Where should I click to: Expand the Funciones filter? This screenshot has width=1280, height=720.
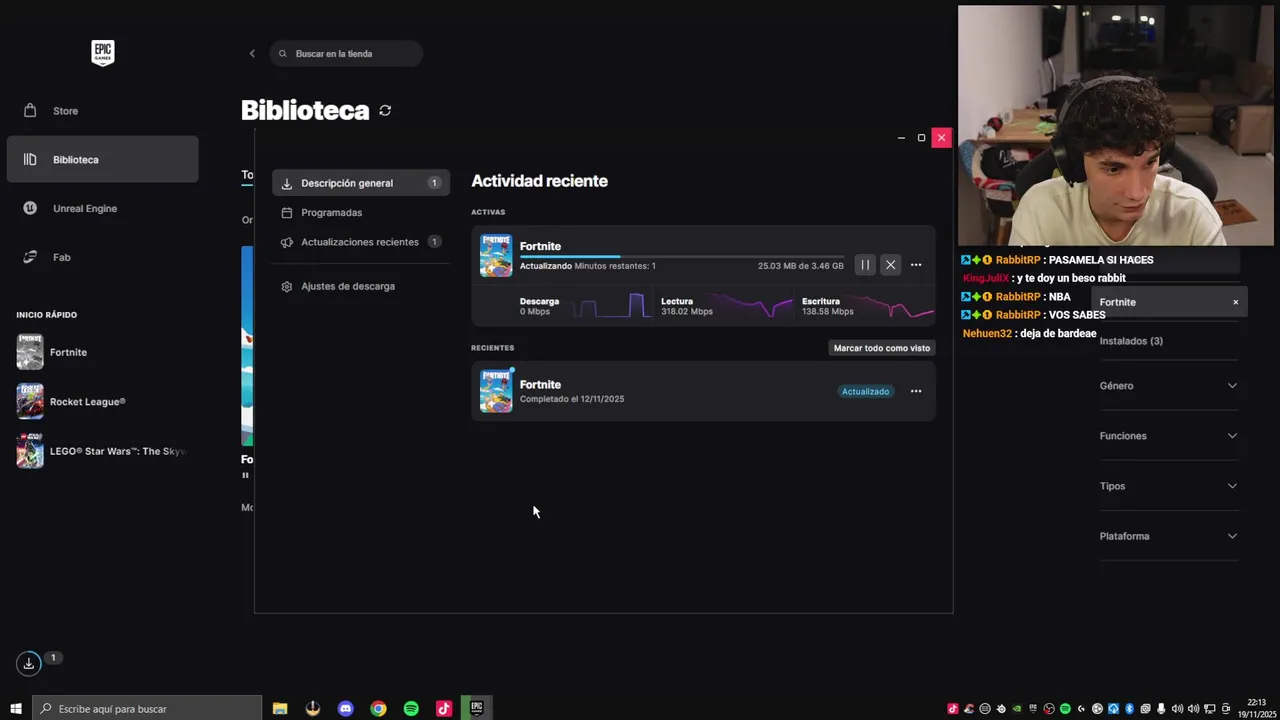point(1169,436)
